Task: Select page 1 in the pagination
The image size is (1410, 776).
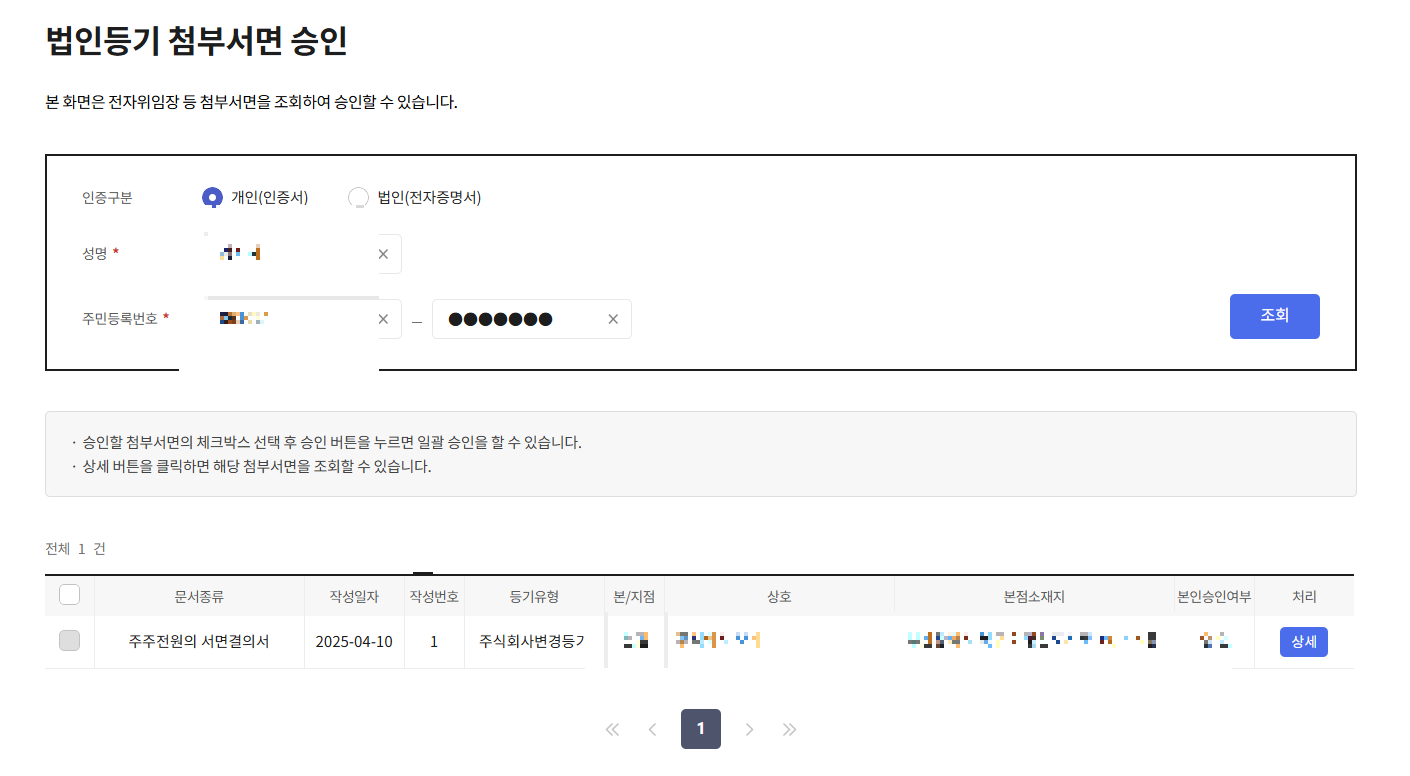Action: click(x=700, y=729)
